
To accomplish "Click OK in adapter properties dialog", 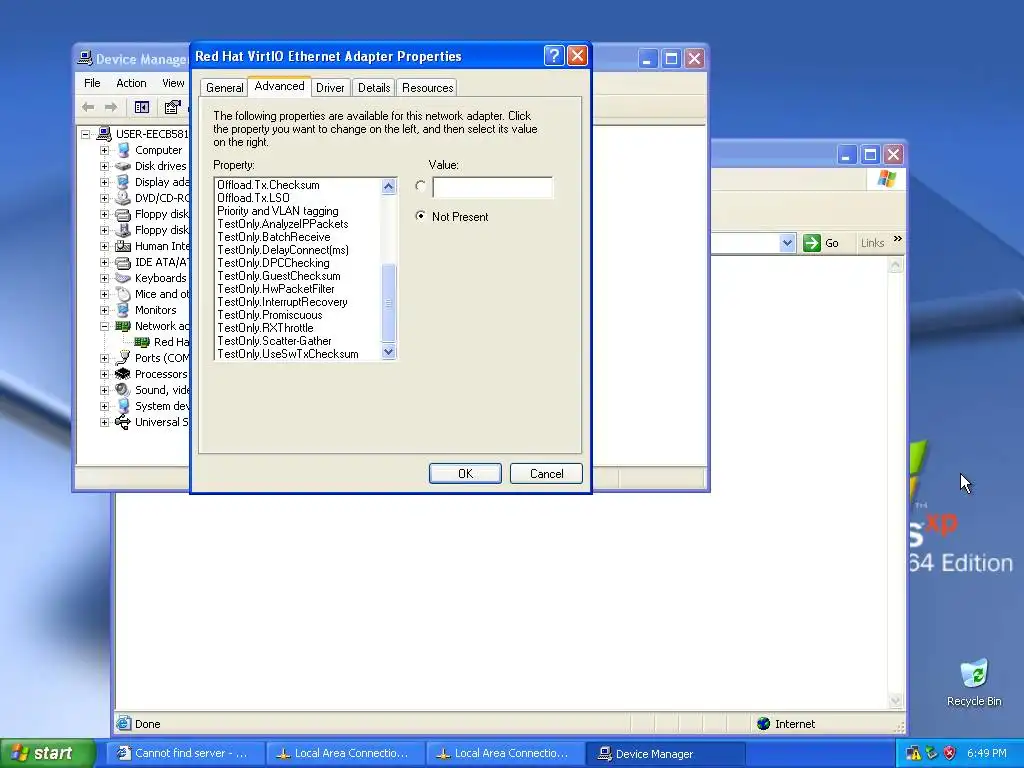I will click(x=465, y=473).
